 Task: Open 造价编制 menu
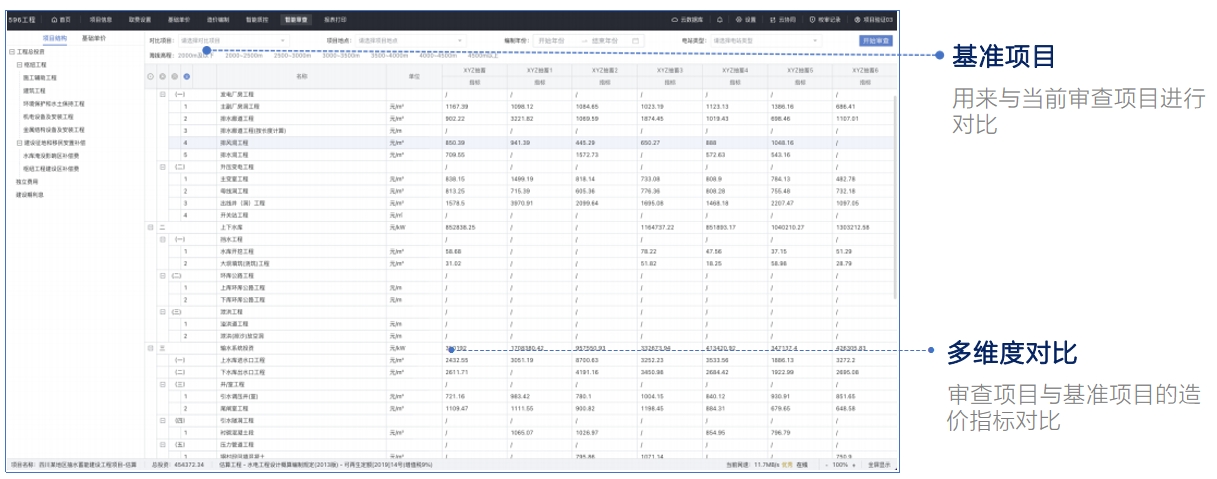pyautogui.click(x=218, y=19)
